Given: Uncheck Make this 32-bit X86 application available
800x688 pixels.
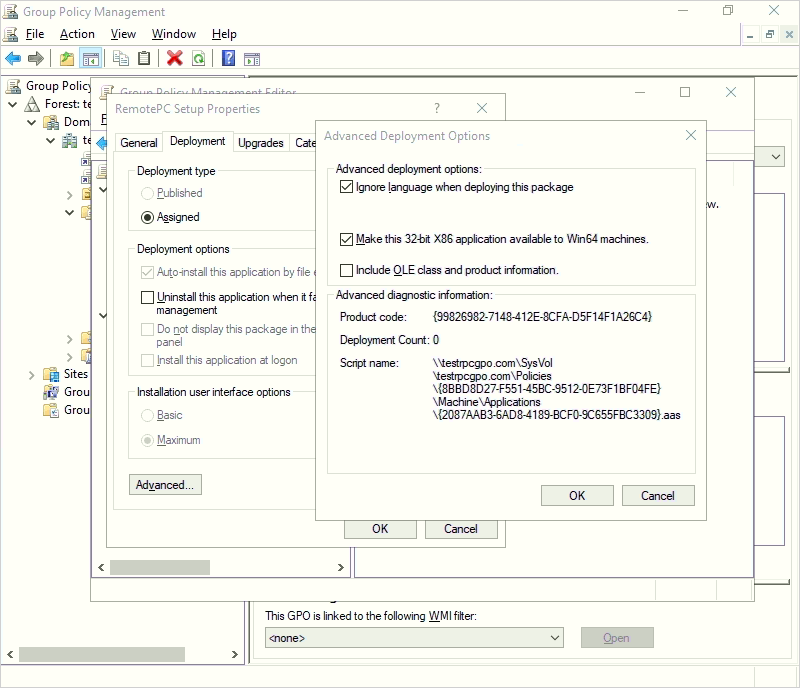Looking at the screenshot, I should point(347,239).
